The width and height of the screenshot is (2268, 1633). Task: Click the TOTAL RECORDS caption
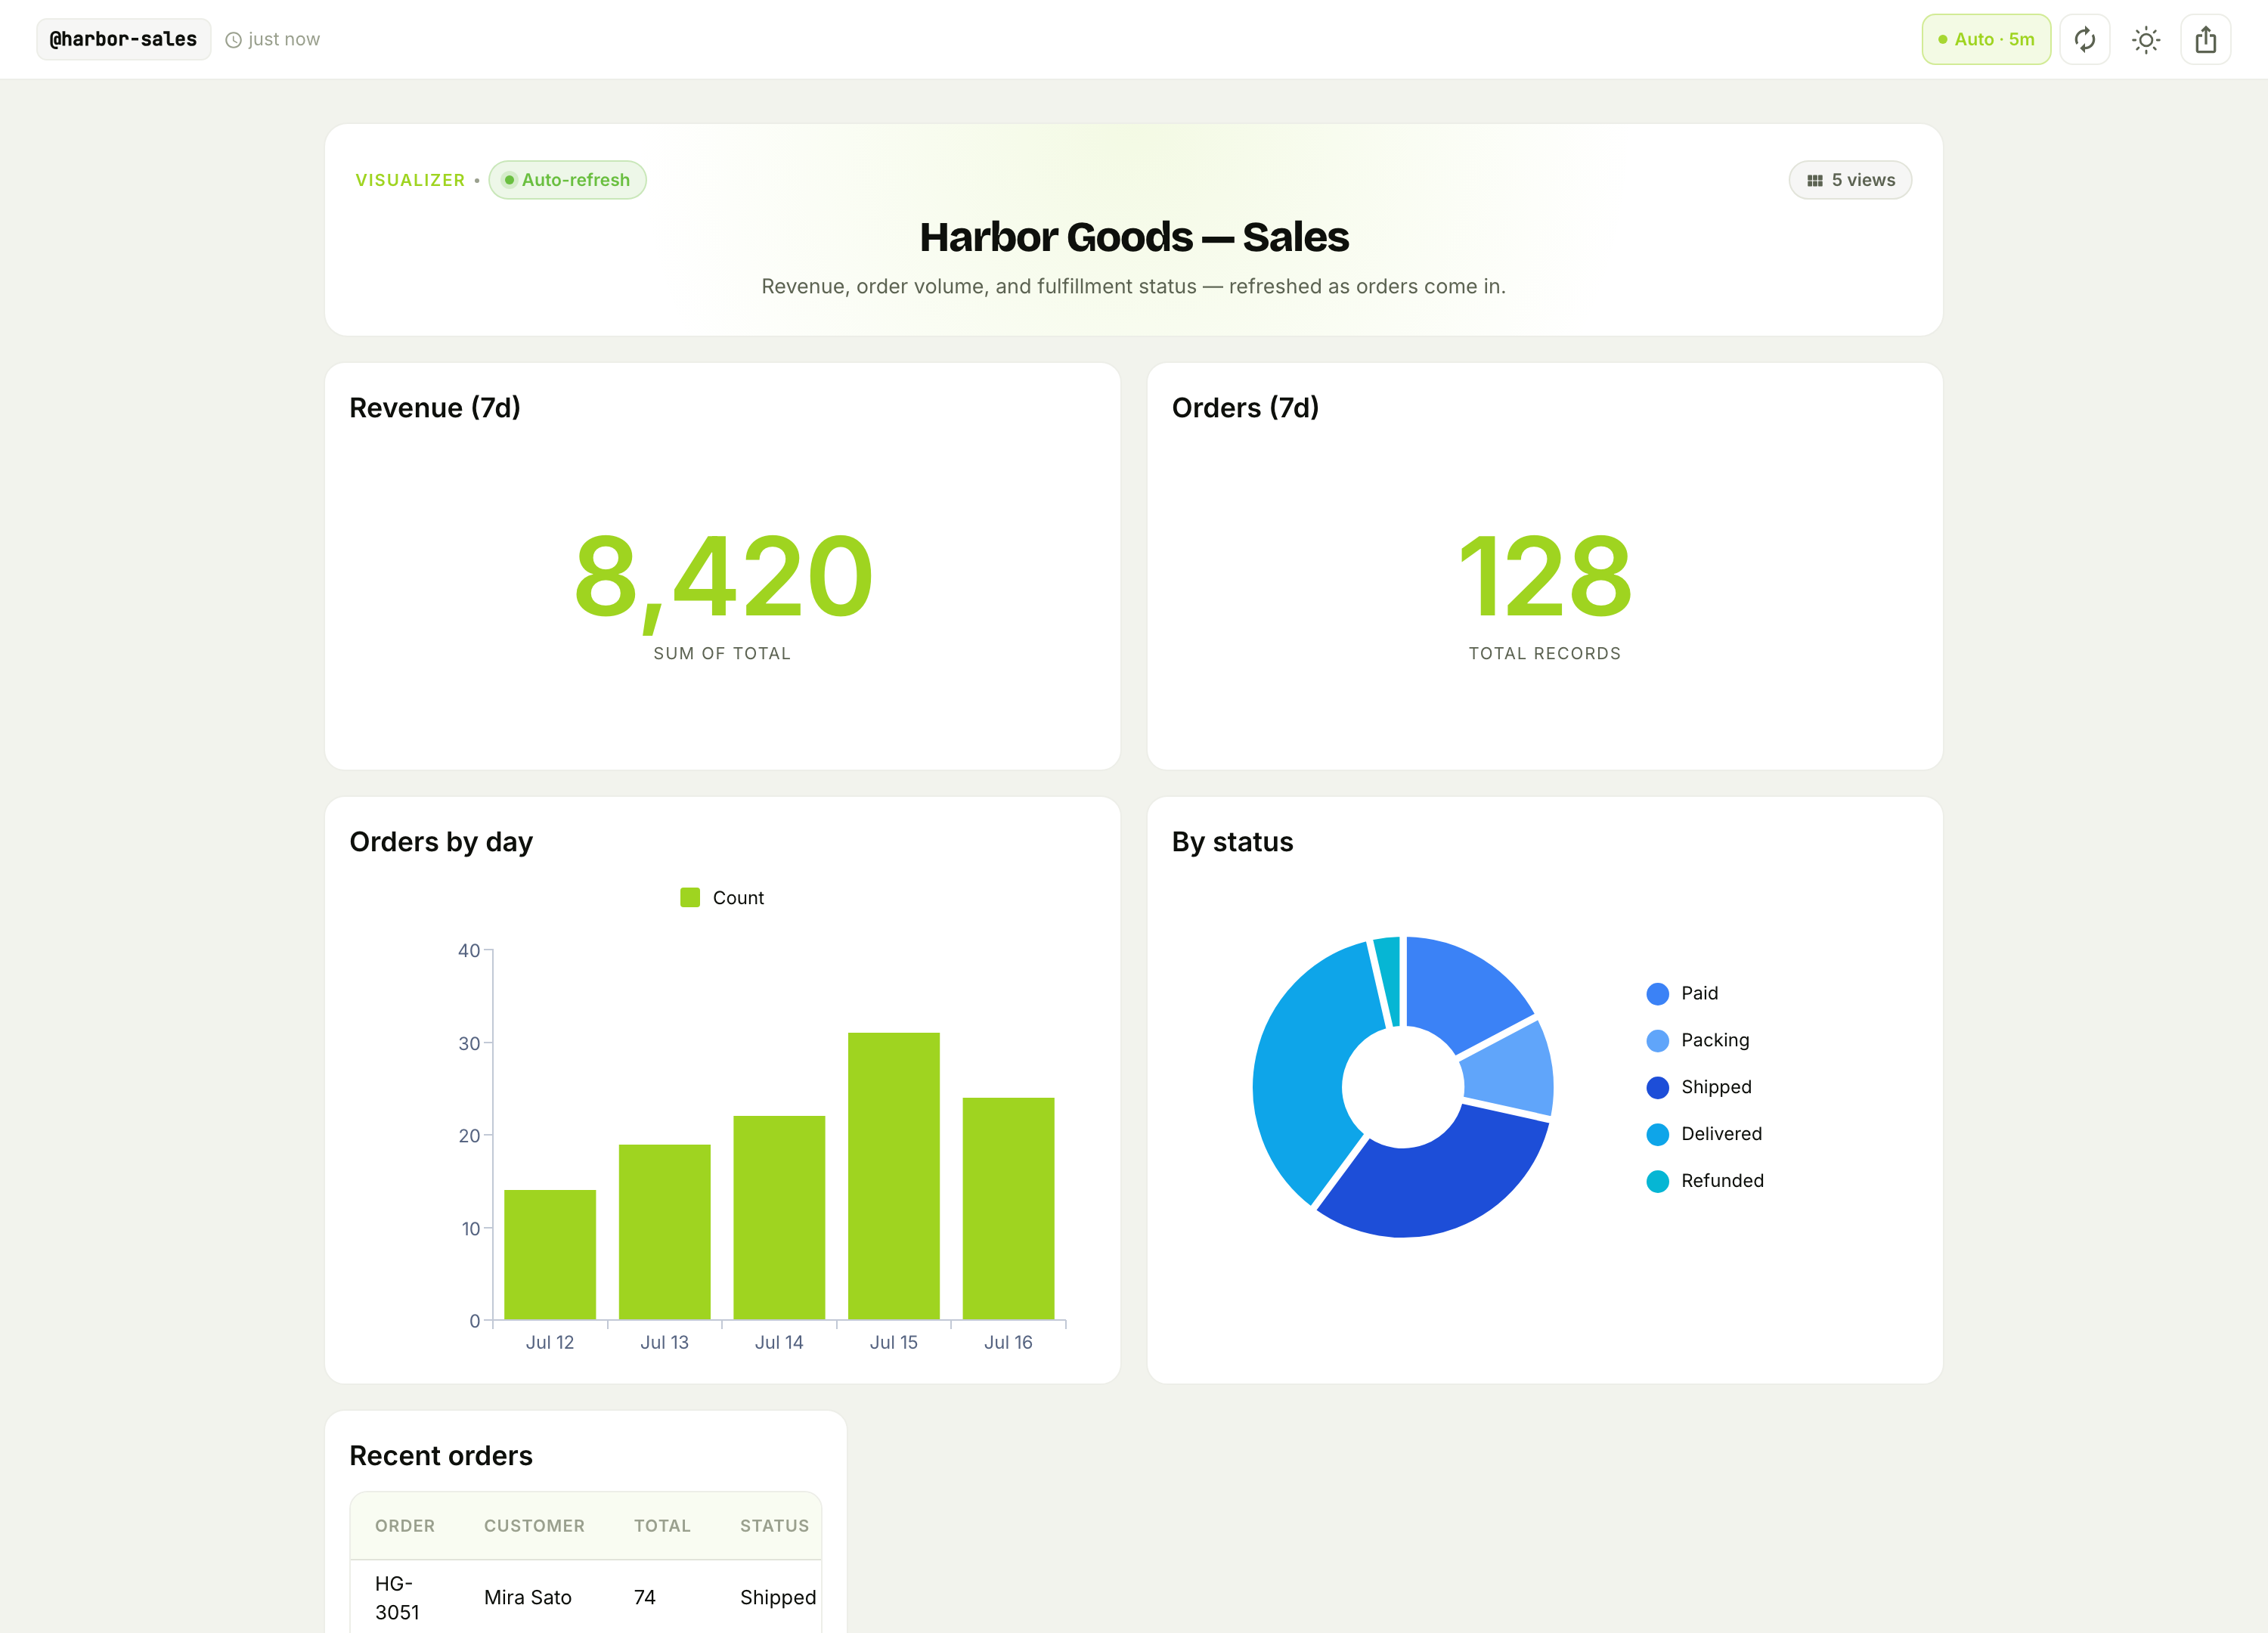[x=1545, y=653]
